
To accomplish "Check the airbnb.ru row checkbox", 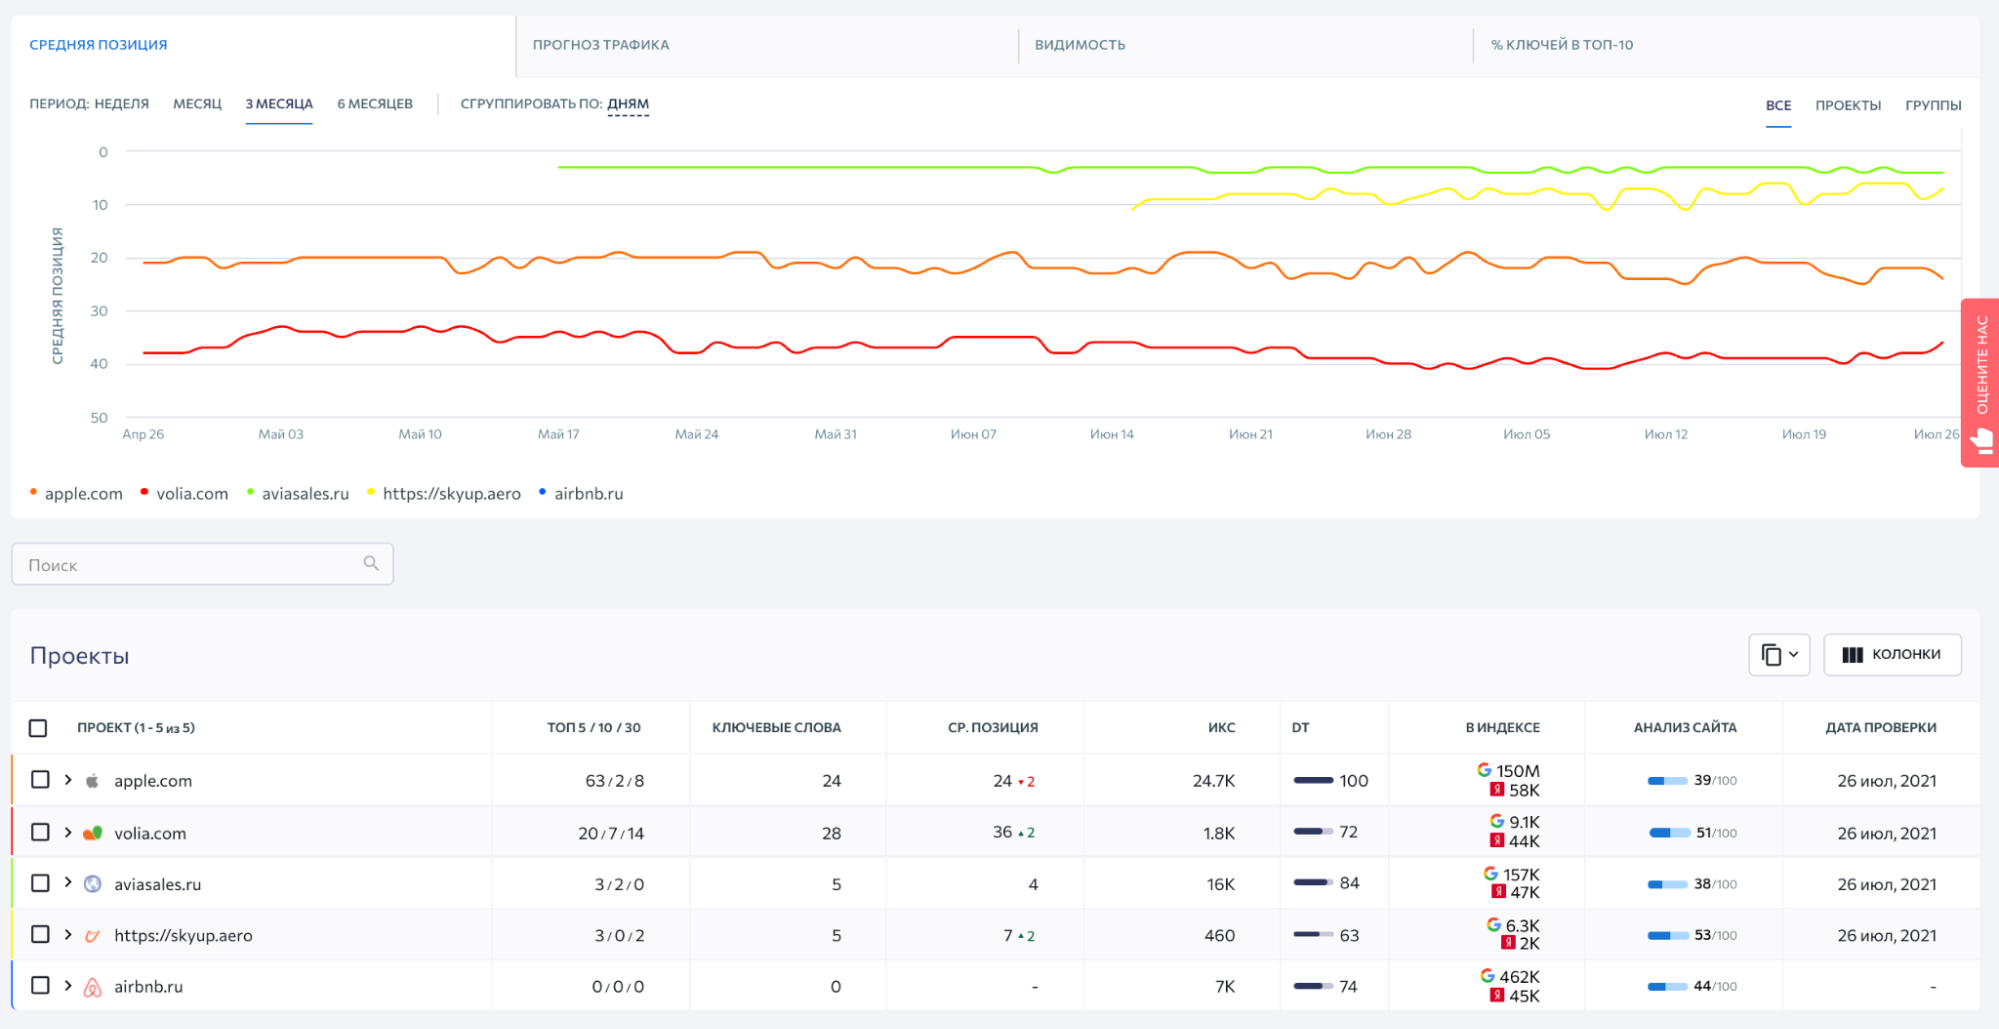I will (40, 985).
